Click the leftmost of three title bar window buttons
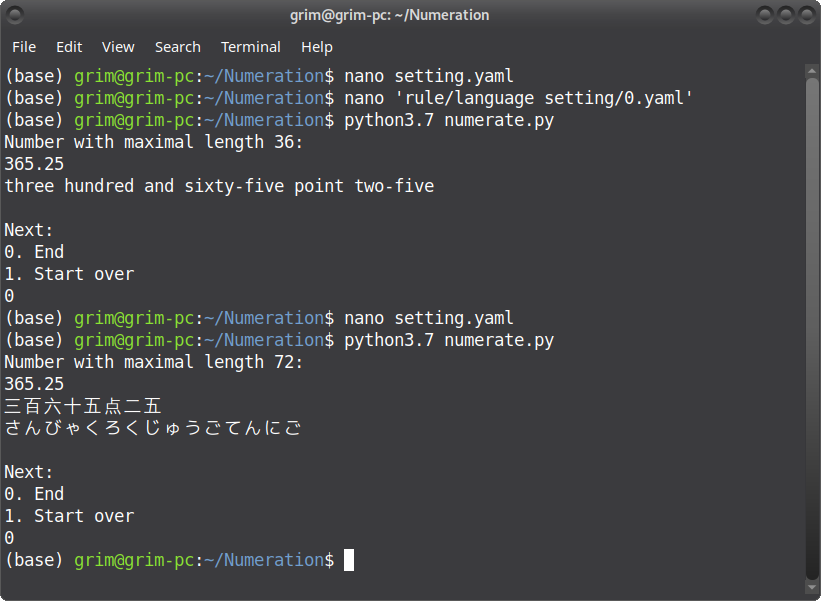Viewport: 821px width, 601px height. 765,15
